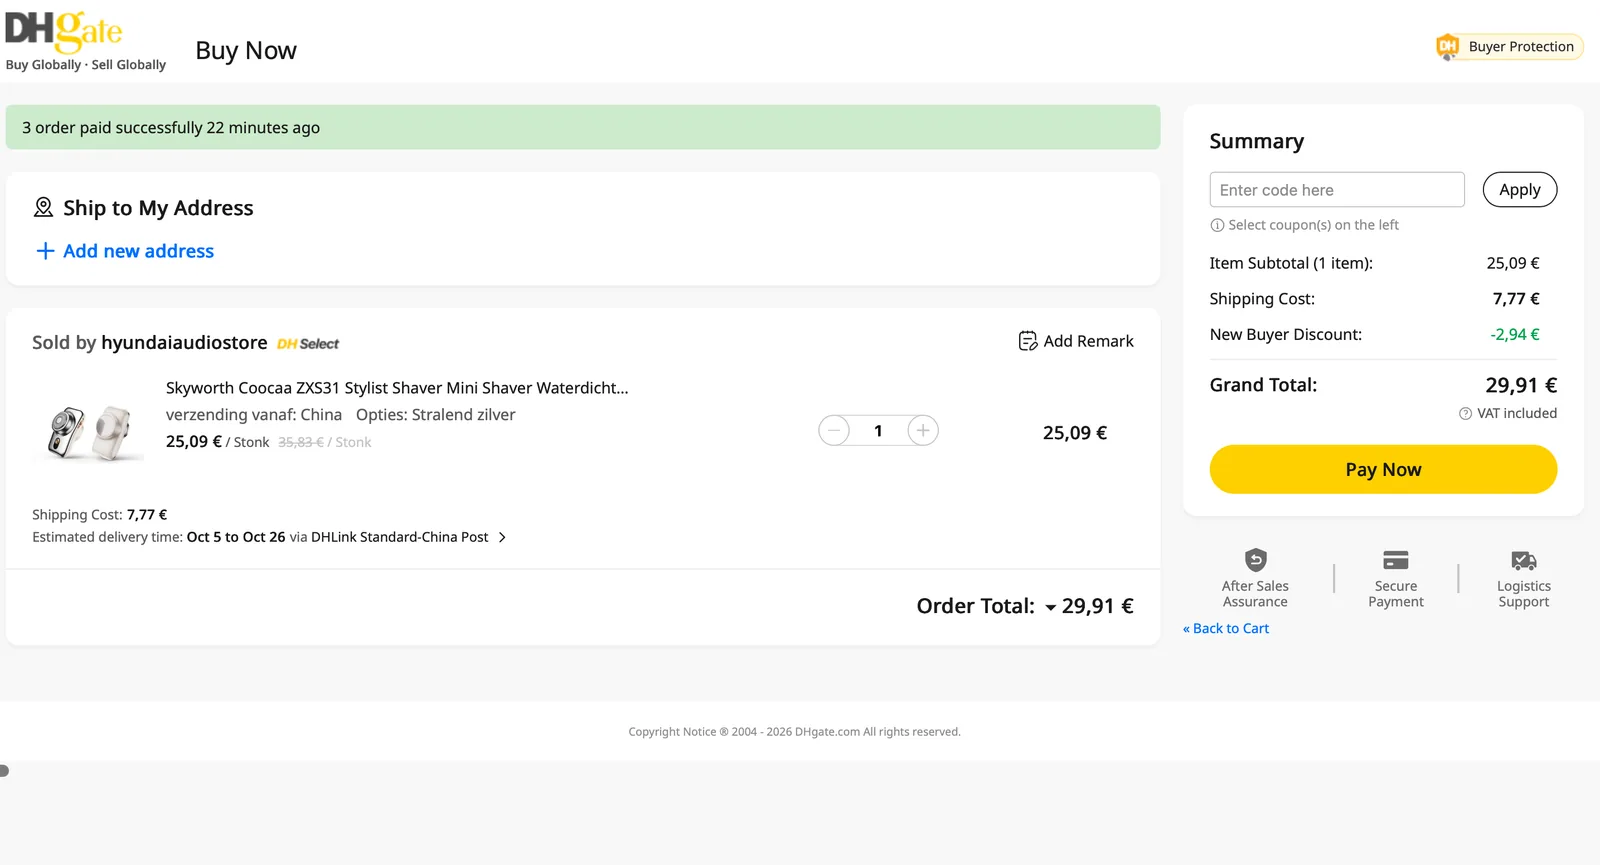Click verzending vanaf: China text

click(x=254, y=415)
